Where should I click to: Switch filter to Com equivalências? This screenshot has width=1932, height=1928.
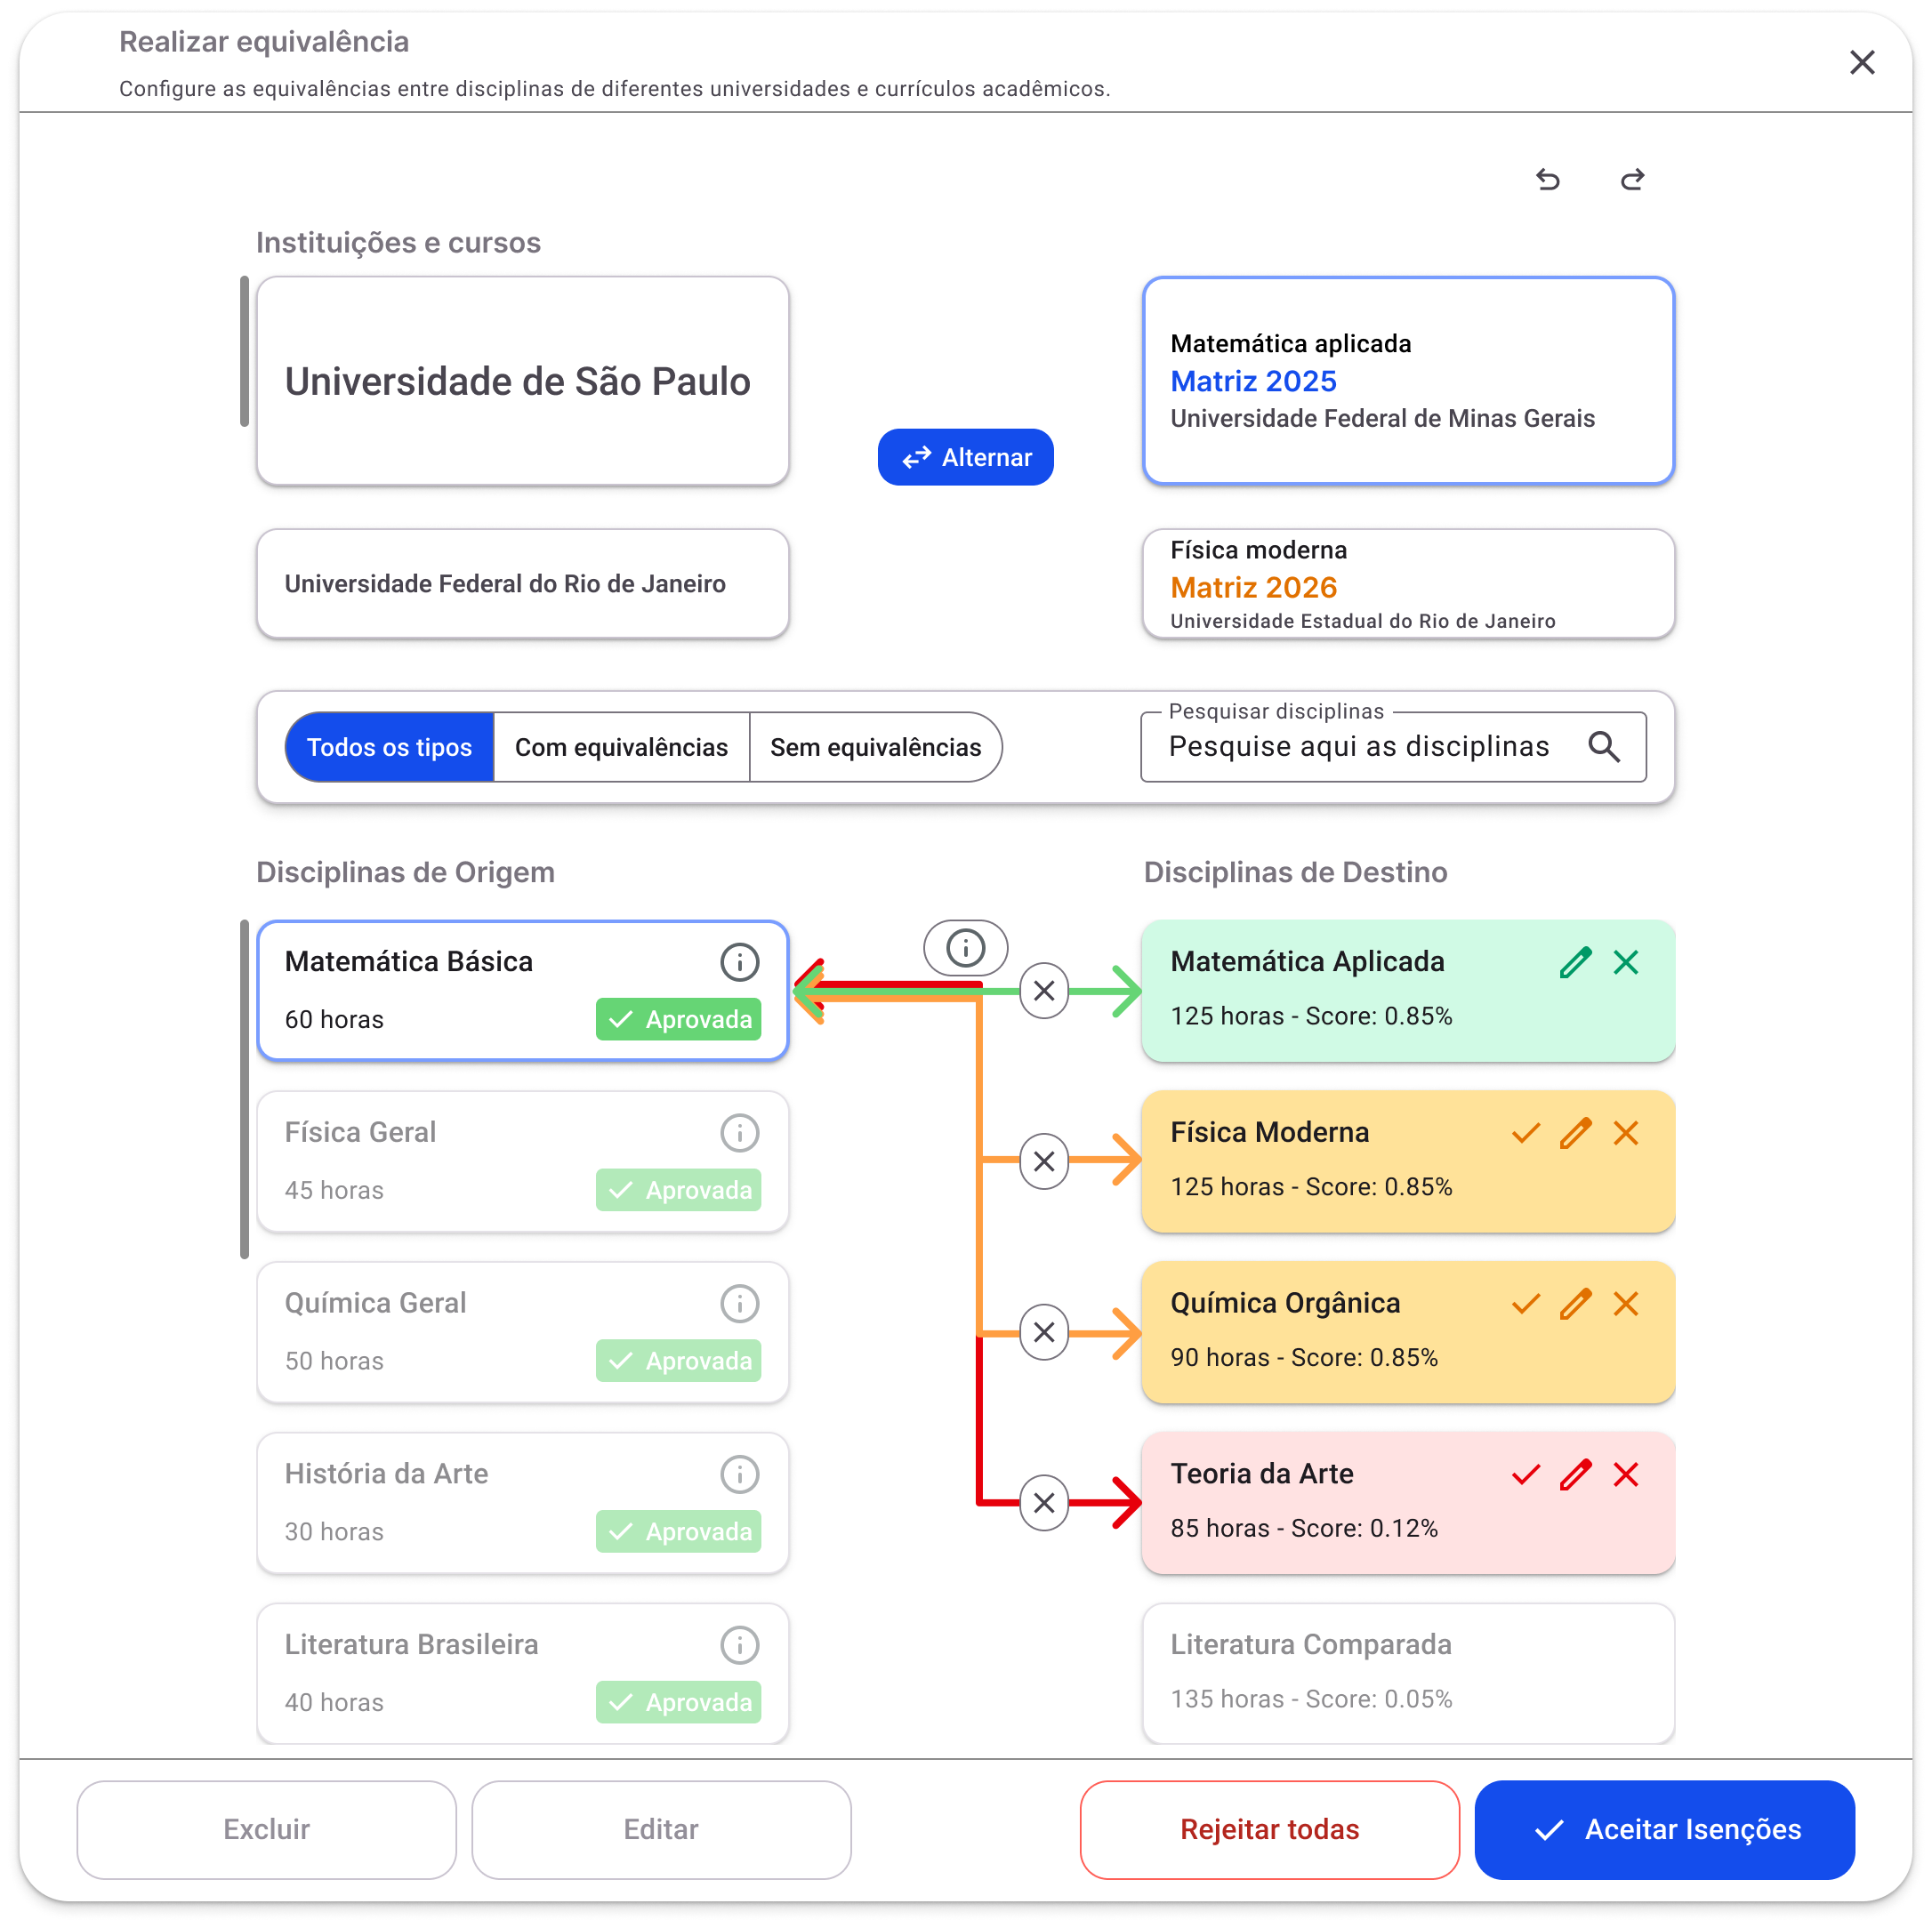coord(621,747)
